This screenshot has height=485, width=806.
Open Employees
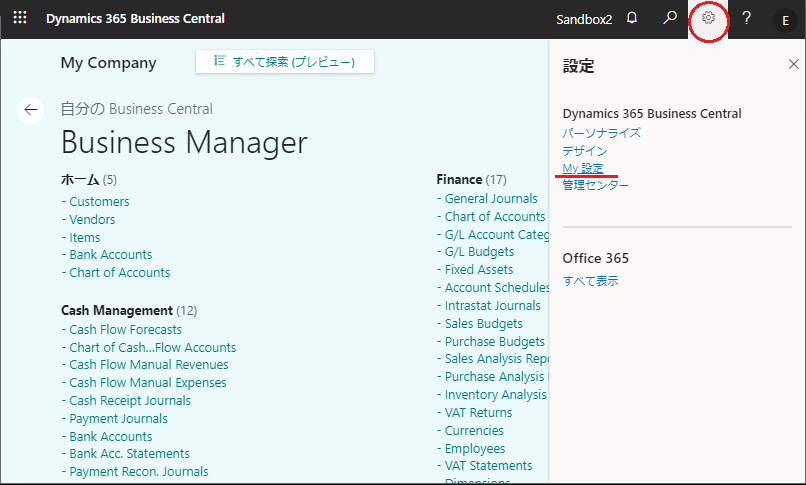coord(475,448)
